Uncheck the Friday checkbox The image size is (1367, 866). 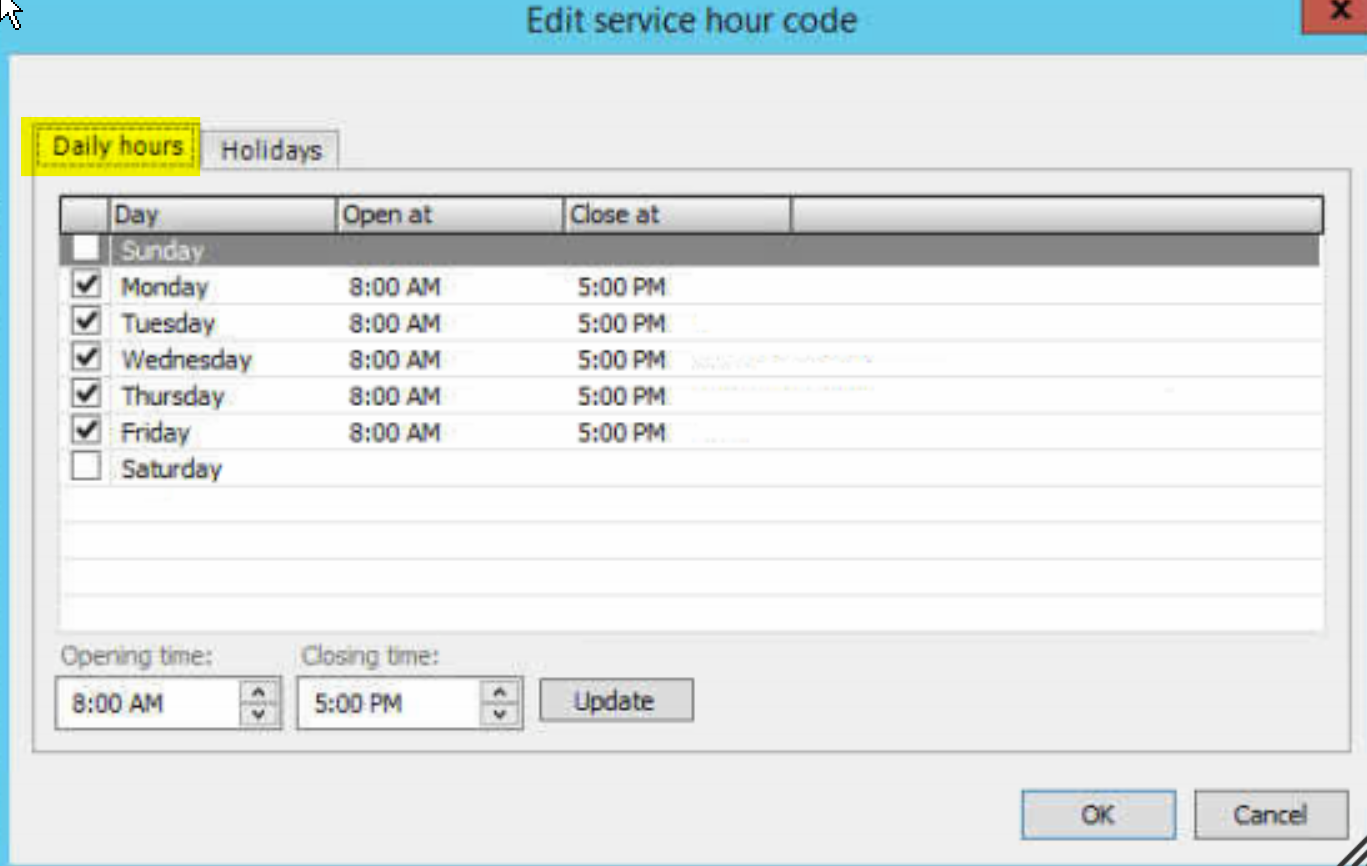click(85, 432)
